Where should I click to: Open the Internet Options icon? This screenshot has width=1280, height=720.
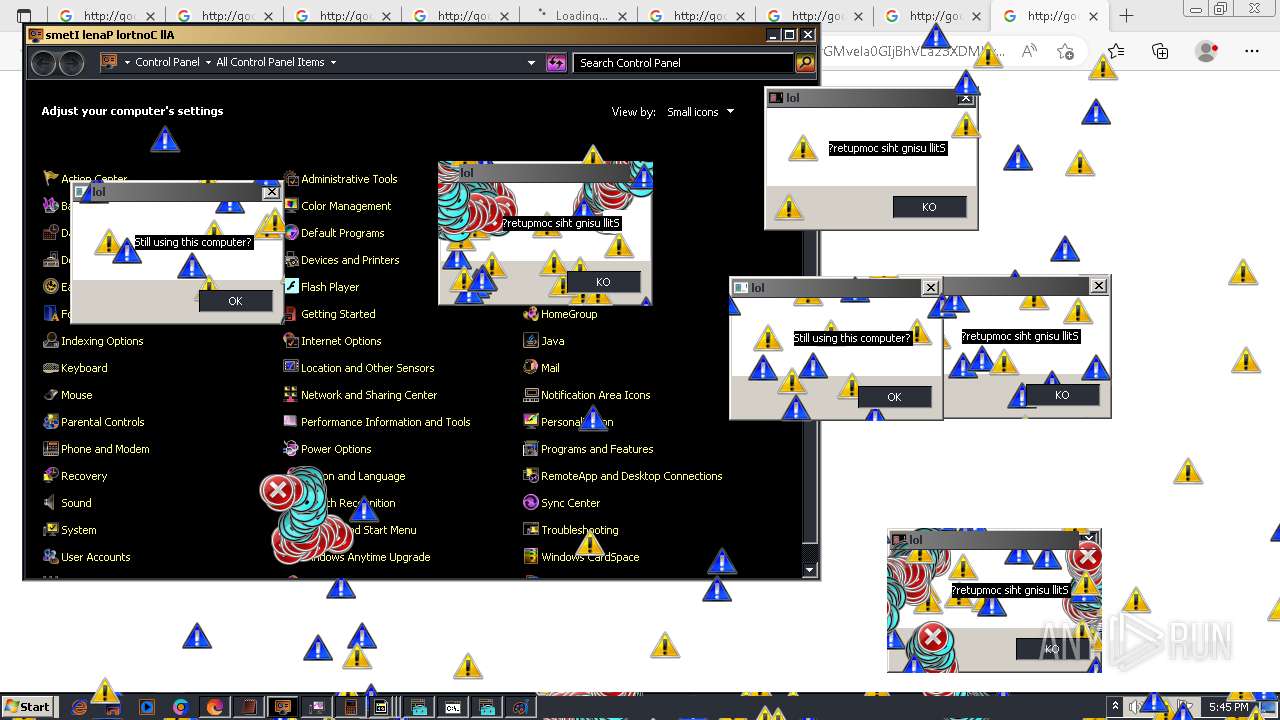coord(291,341)
